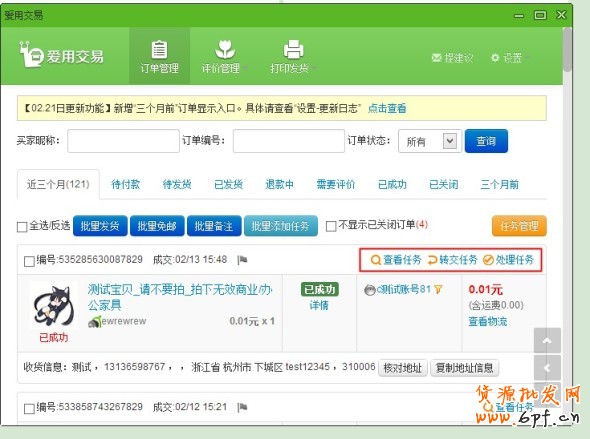Enable 不显示已关闭订单 checkbox
Screen dimensions: 590x439
click(331, 226)
